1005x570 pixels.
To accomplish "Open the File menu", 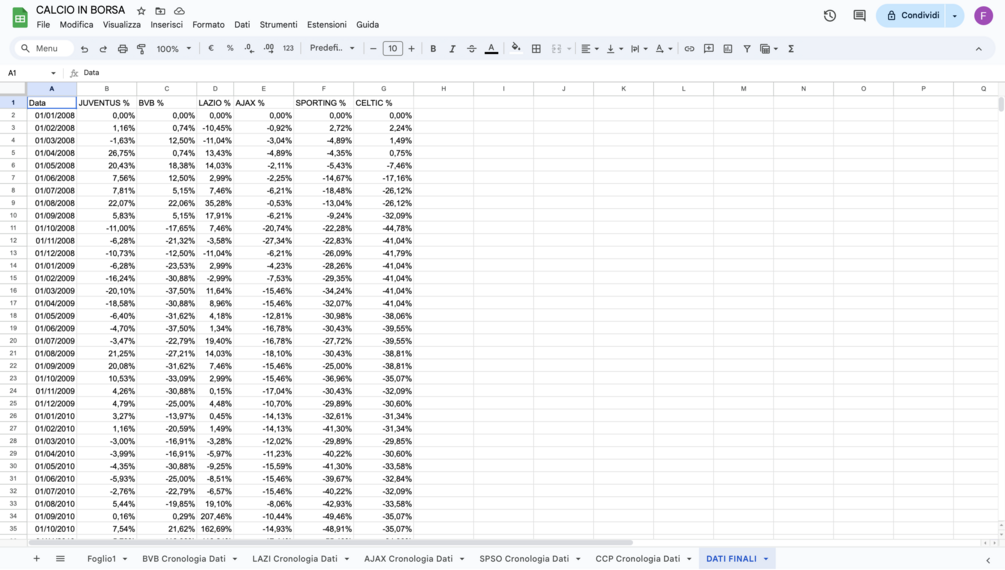I will pyautogui.click(x=43, y=24).
